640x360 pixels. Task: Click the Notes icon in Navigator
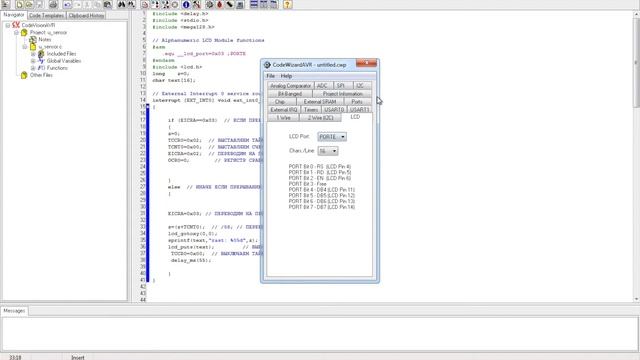pyautogui.click(x=33, y=40)
